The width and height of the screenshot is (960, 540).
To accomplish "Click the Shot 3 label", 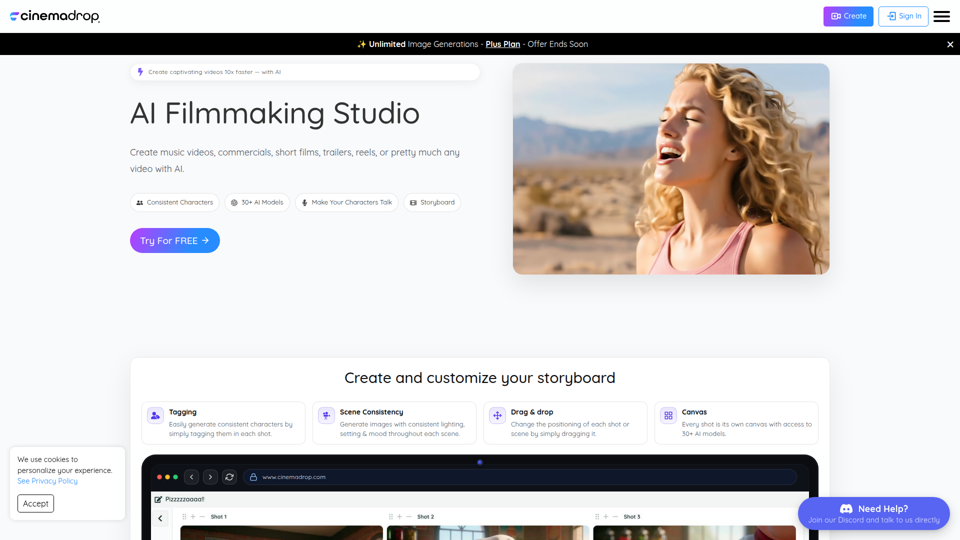I will [x=632, y=517].
